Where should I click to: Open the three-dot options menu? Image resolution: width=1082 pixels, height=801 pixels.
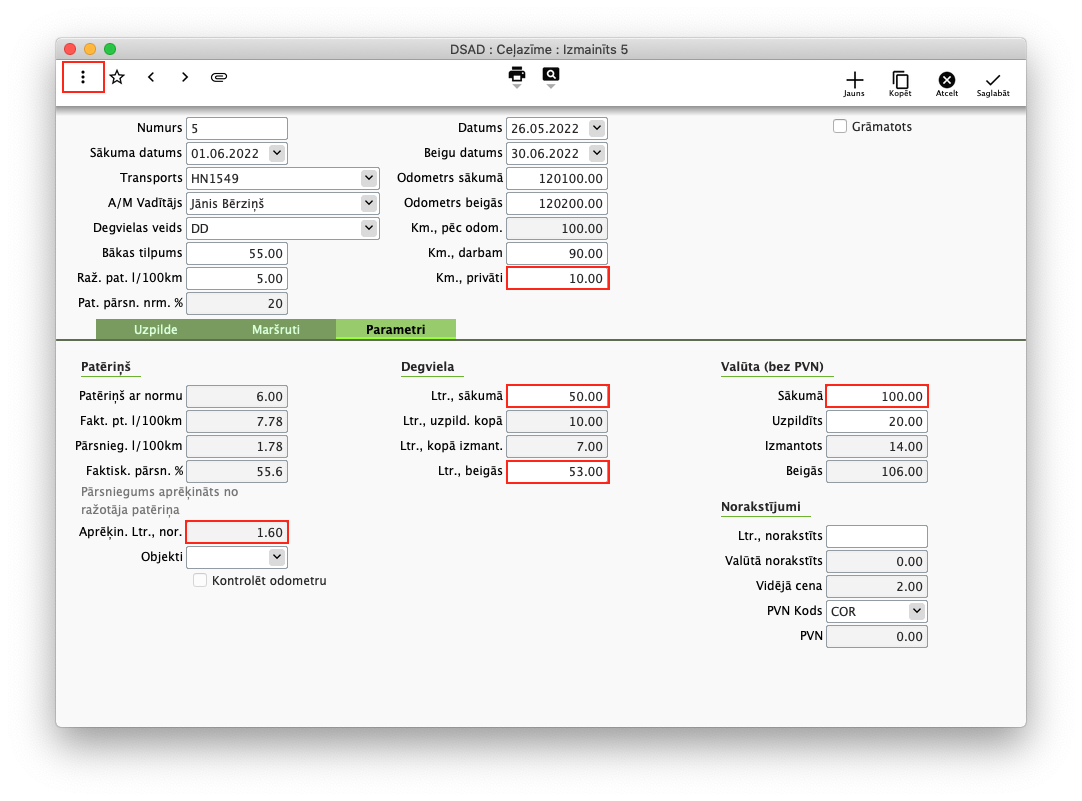83,77
